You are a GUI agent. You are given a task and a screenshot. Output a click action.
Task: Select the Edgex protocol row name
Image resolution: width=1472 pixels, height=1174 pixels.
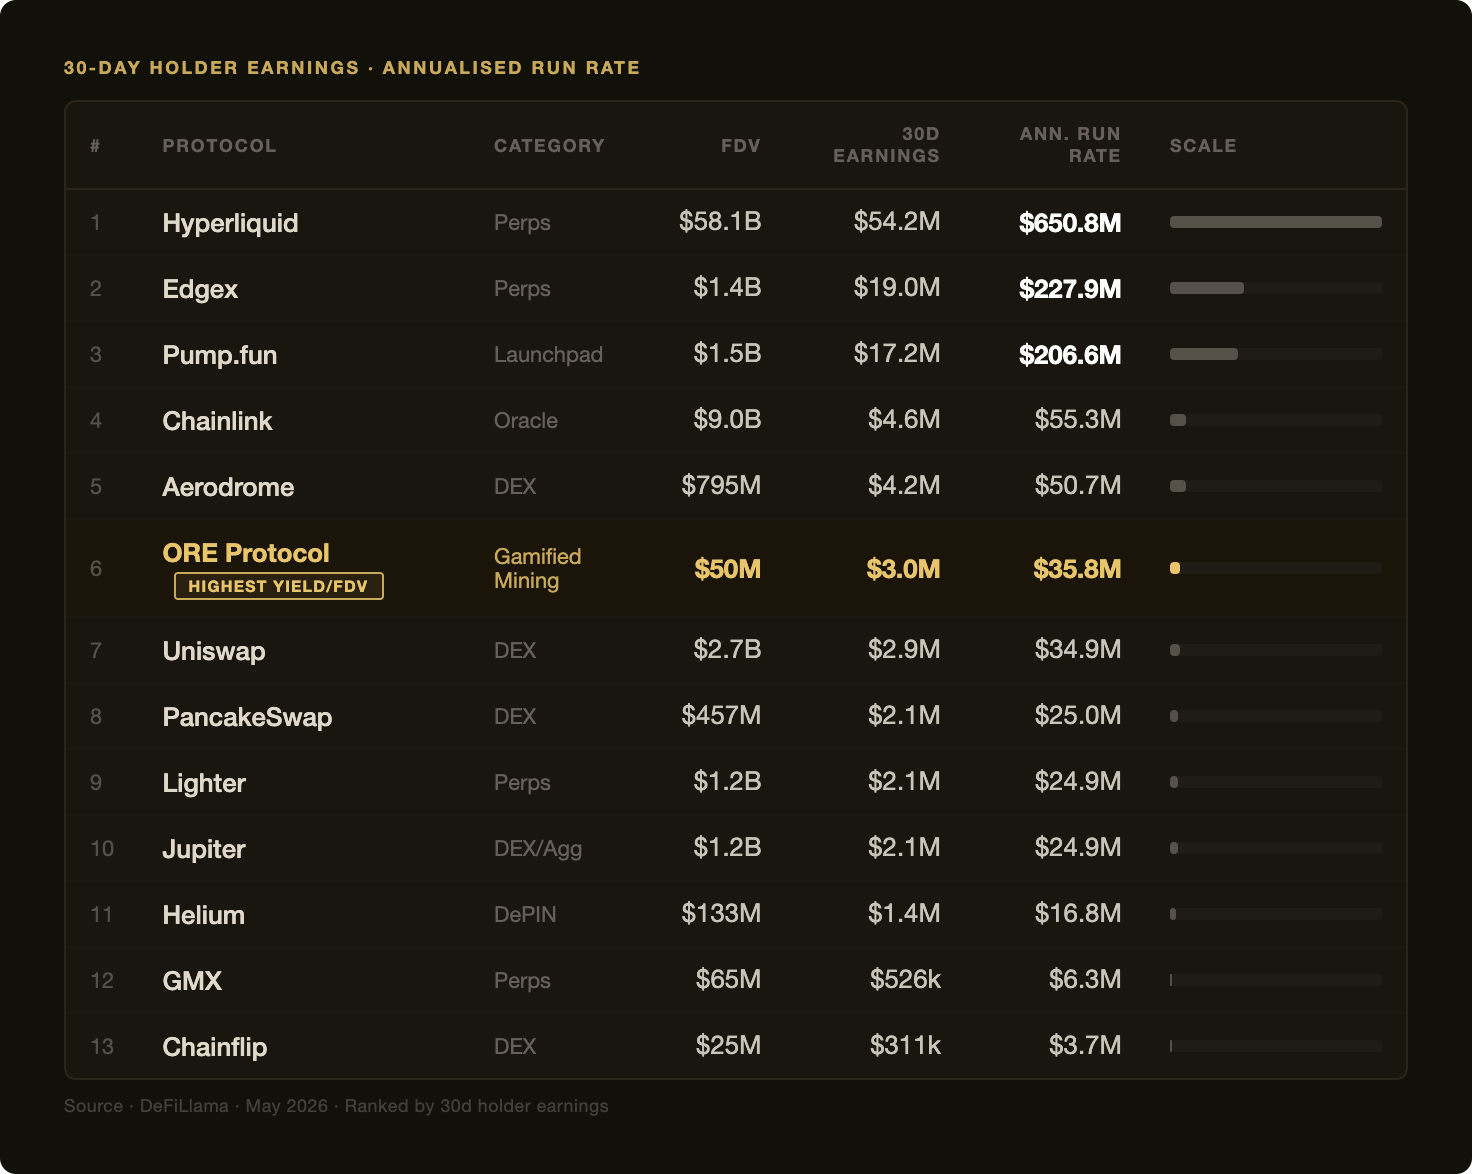tap(200, 289)
